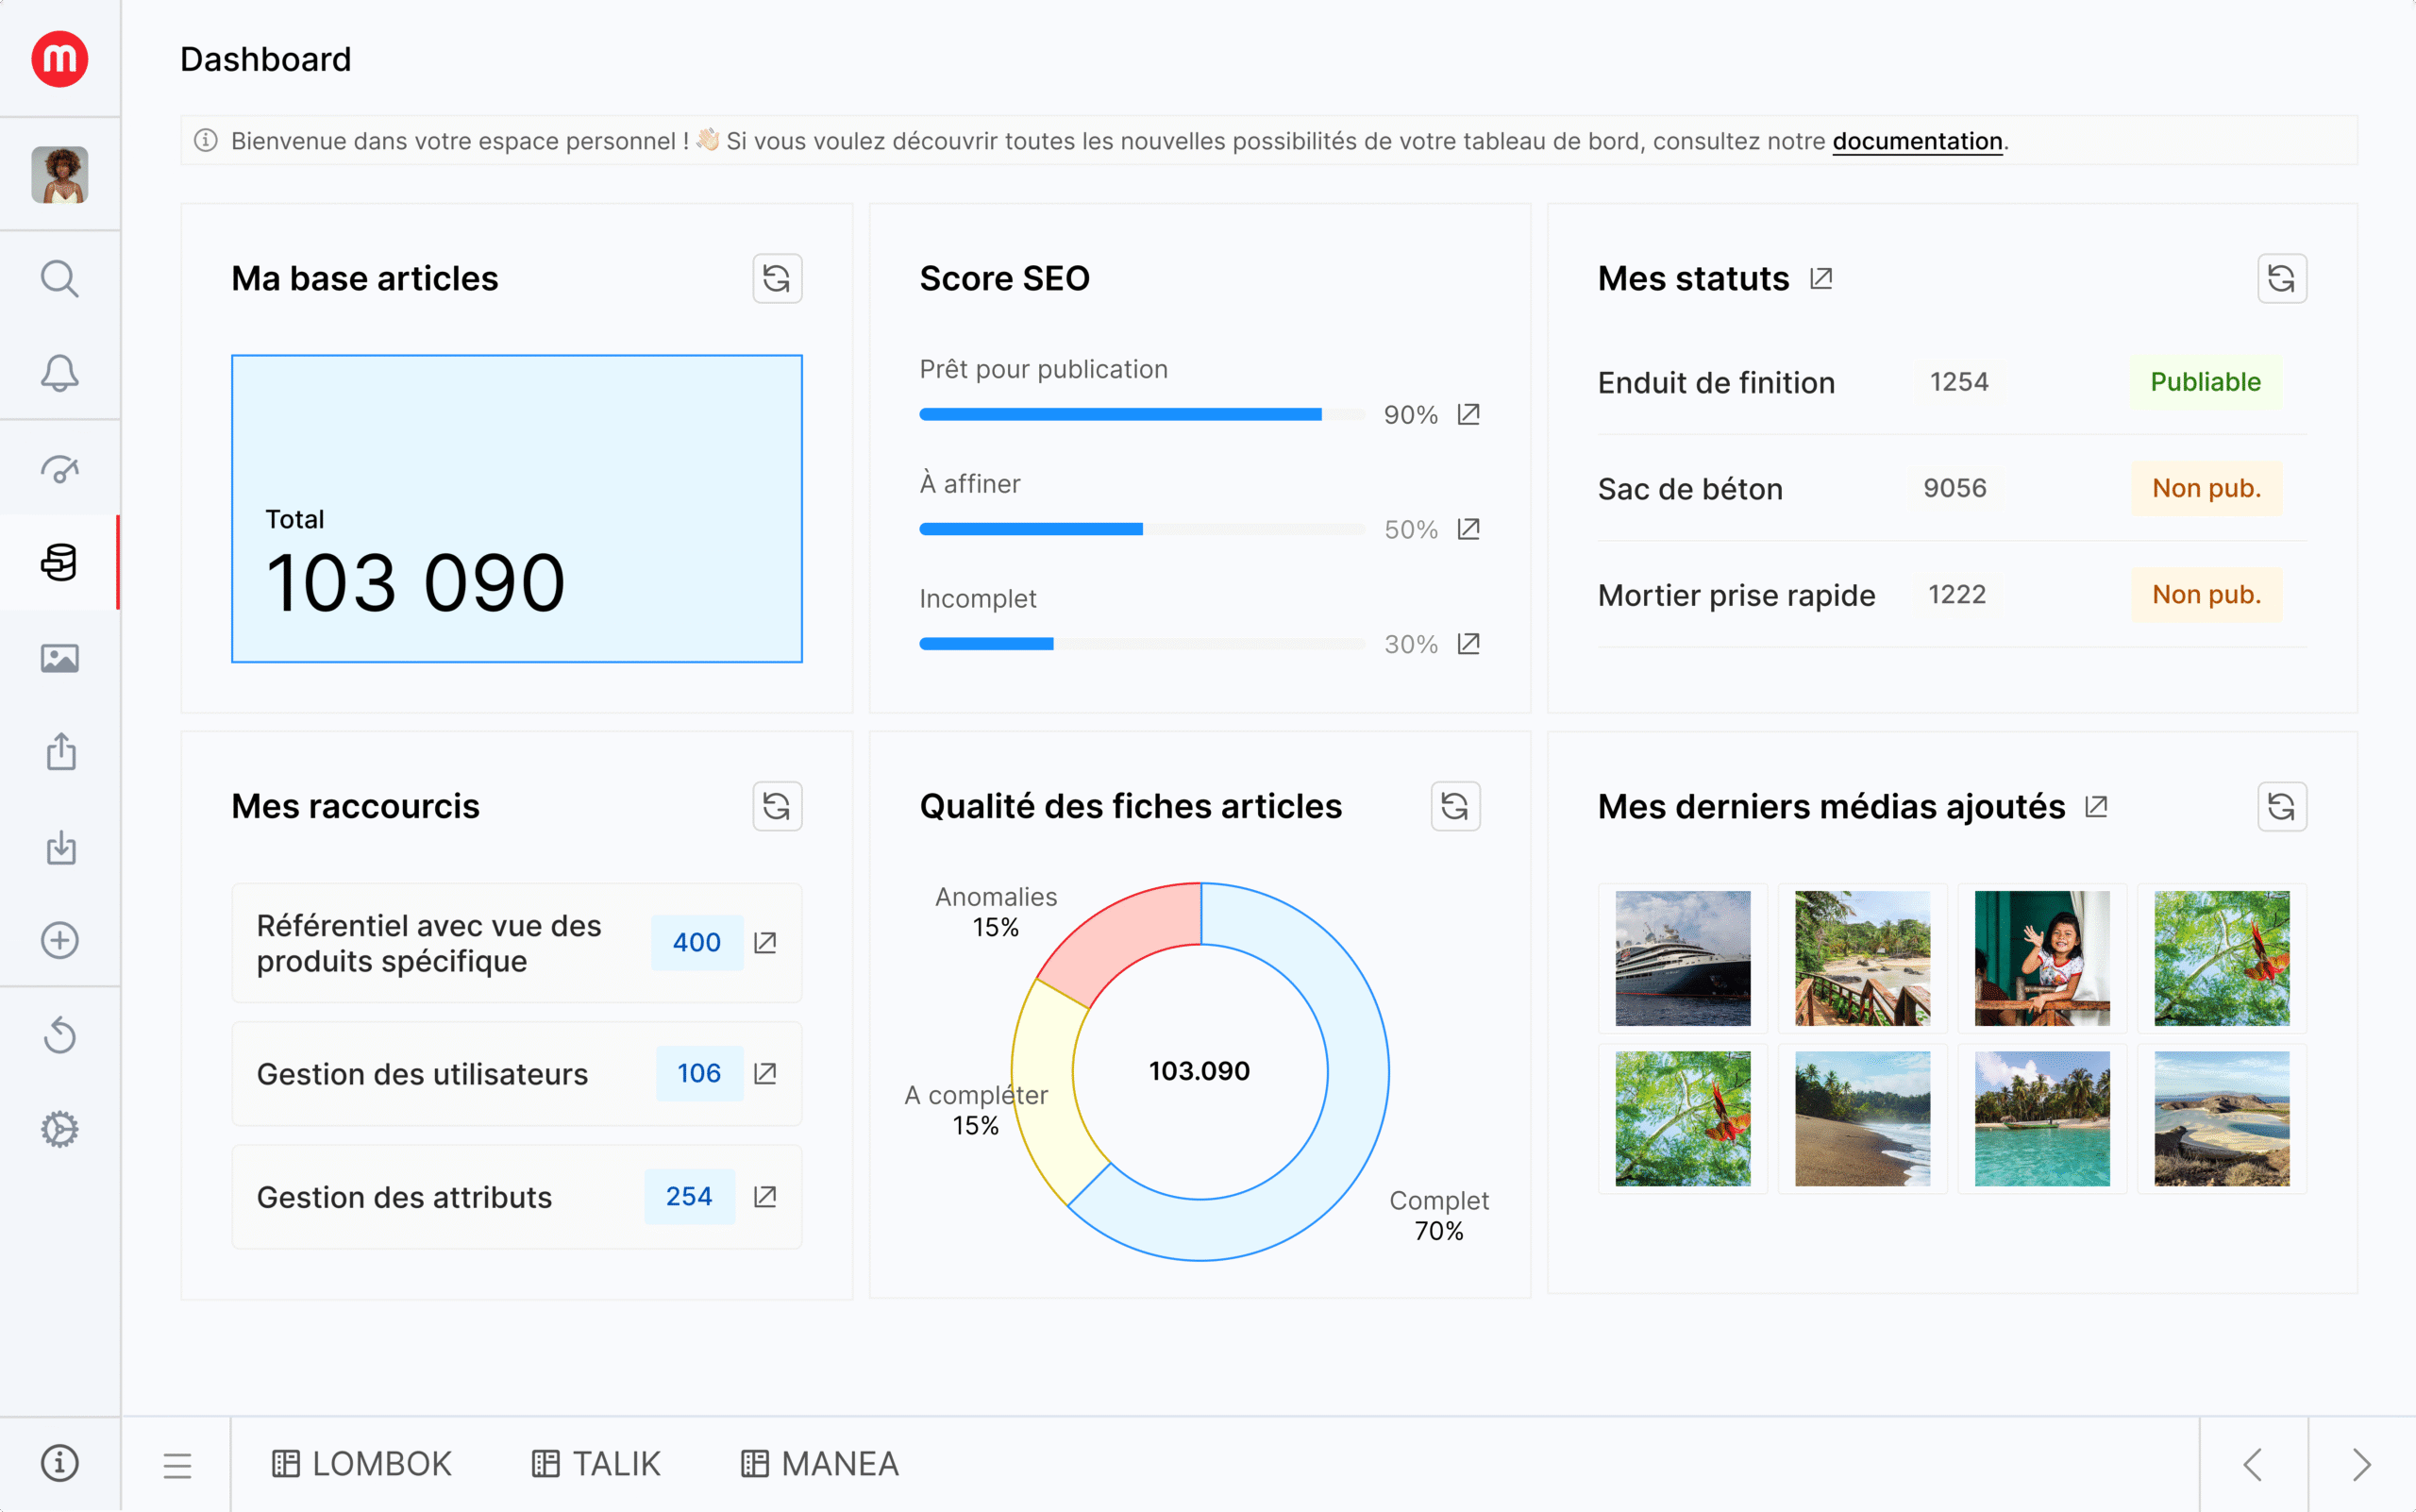This screenshot has height=1512, width=2416.
Task: Click the history undo icon
Action: 59,1035
